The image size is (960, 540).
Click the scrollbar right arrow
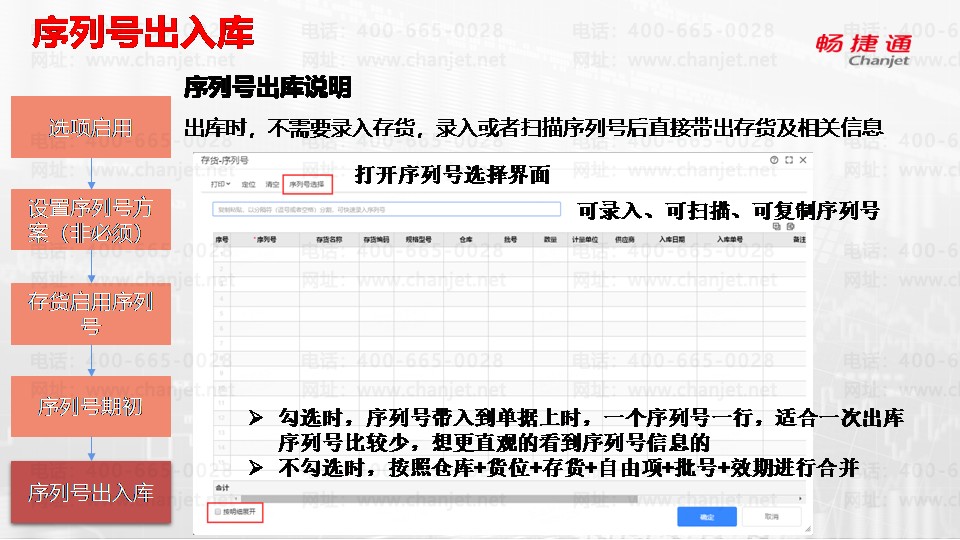point(800,499)
